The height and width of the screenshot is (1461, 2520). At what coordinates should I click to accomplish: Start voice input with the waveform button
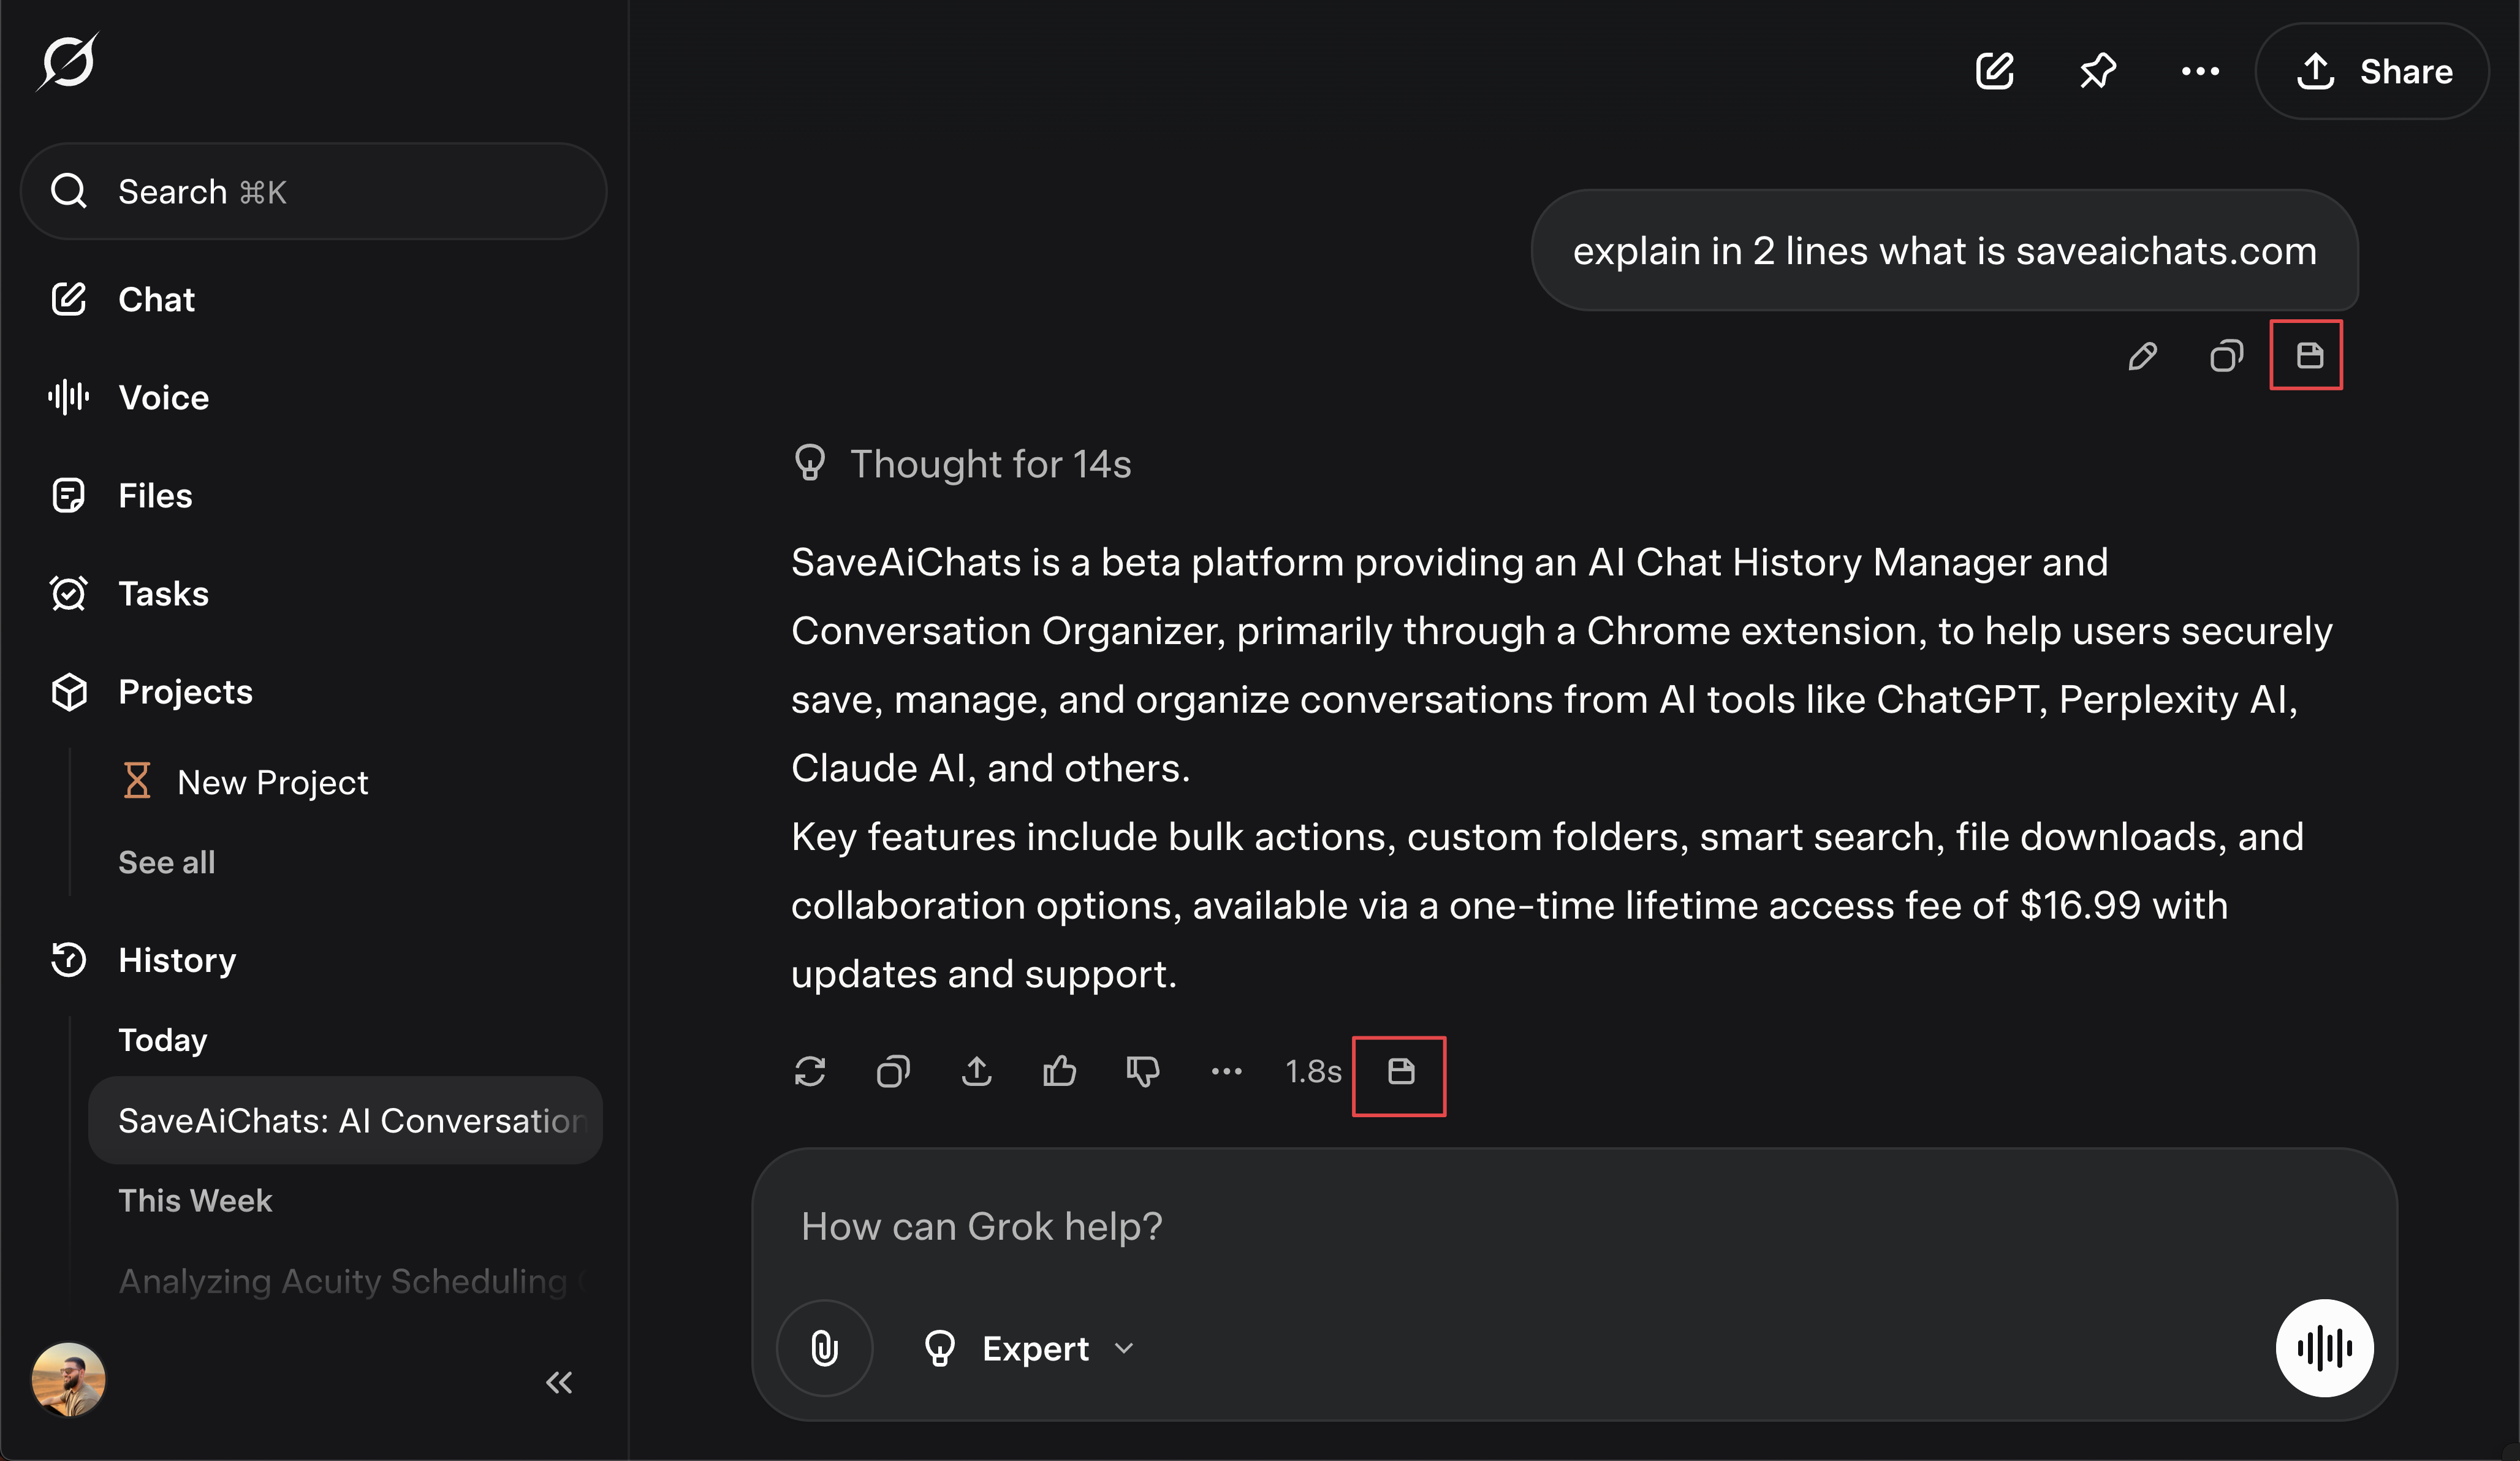pyautogui.click(x=2324, y=1348)
